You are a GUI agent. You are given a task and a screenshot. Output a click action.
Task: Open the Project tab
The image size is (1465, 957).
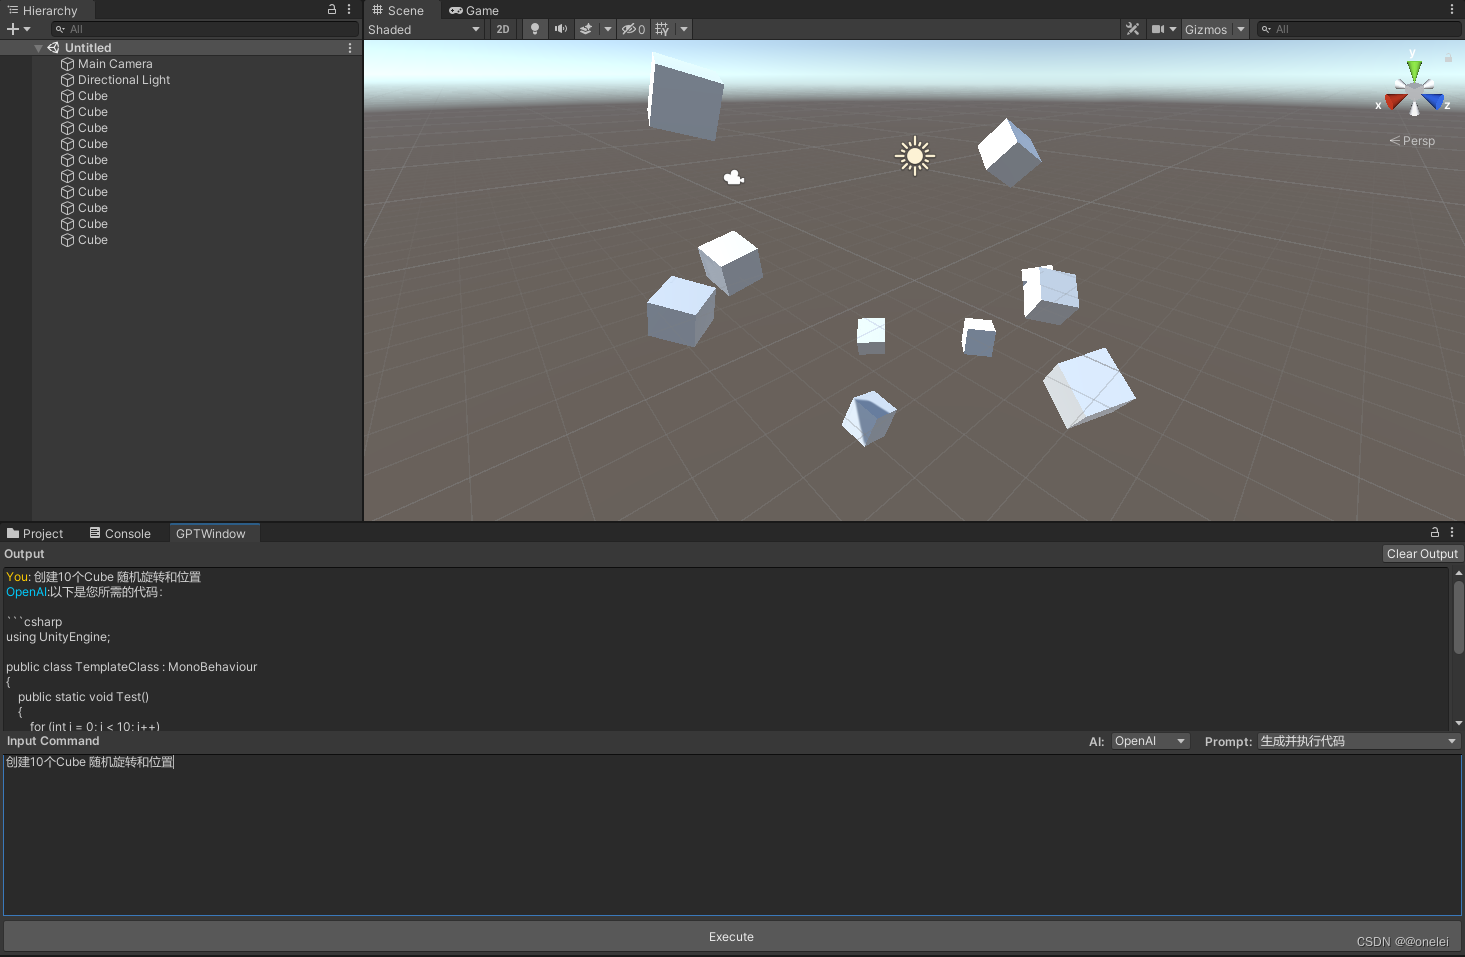point(35,533)
